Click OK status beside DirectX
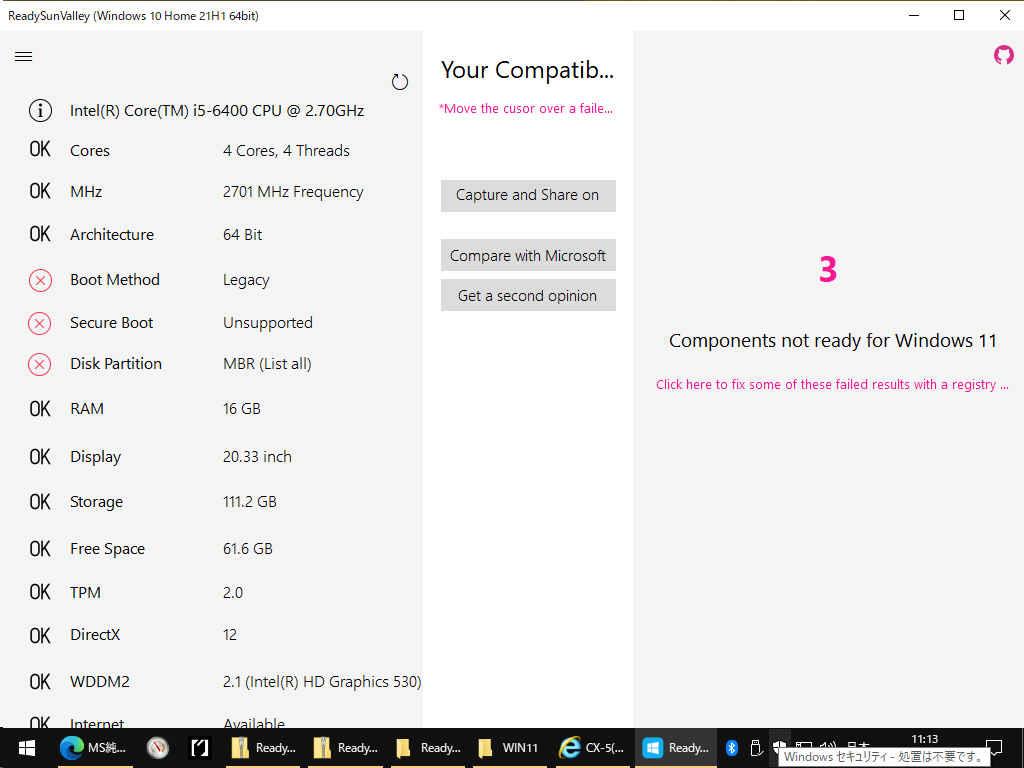 click(40, 635)
